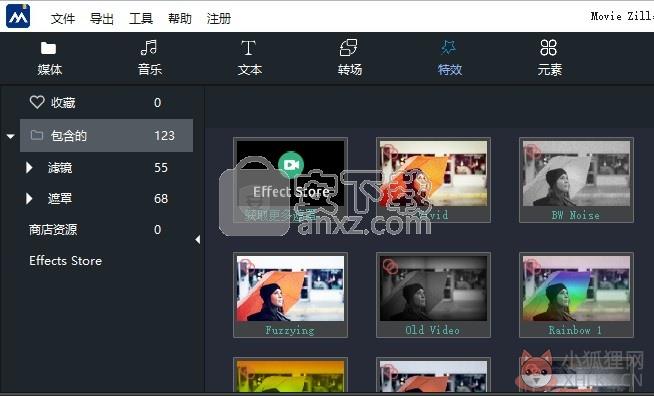Select the Rainbow 1 effect thumbnail
Viewport: 654px width, 396px height.
(576, 295)
